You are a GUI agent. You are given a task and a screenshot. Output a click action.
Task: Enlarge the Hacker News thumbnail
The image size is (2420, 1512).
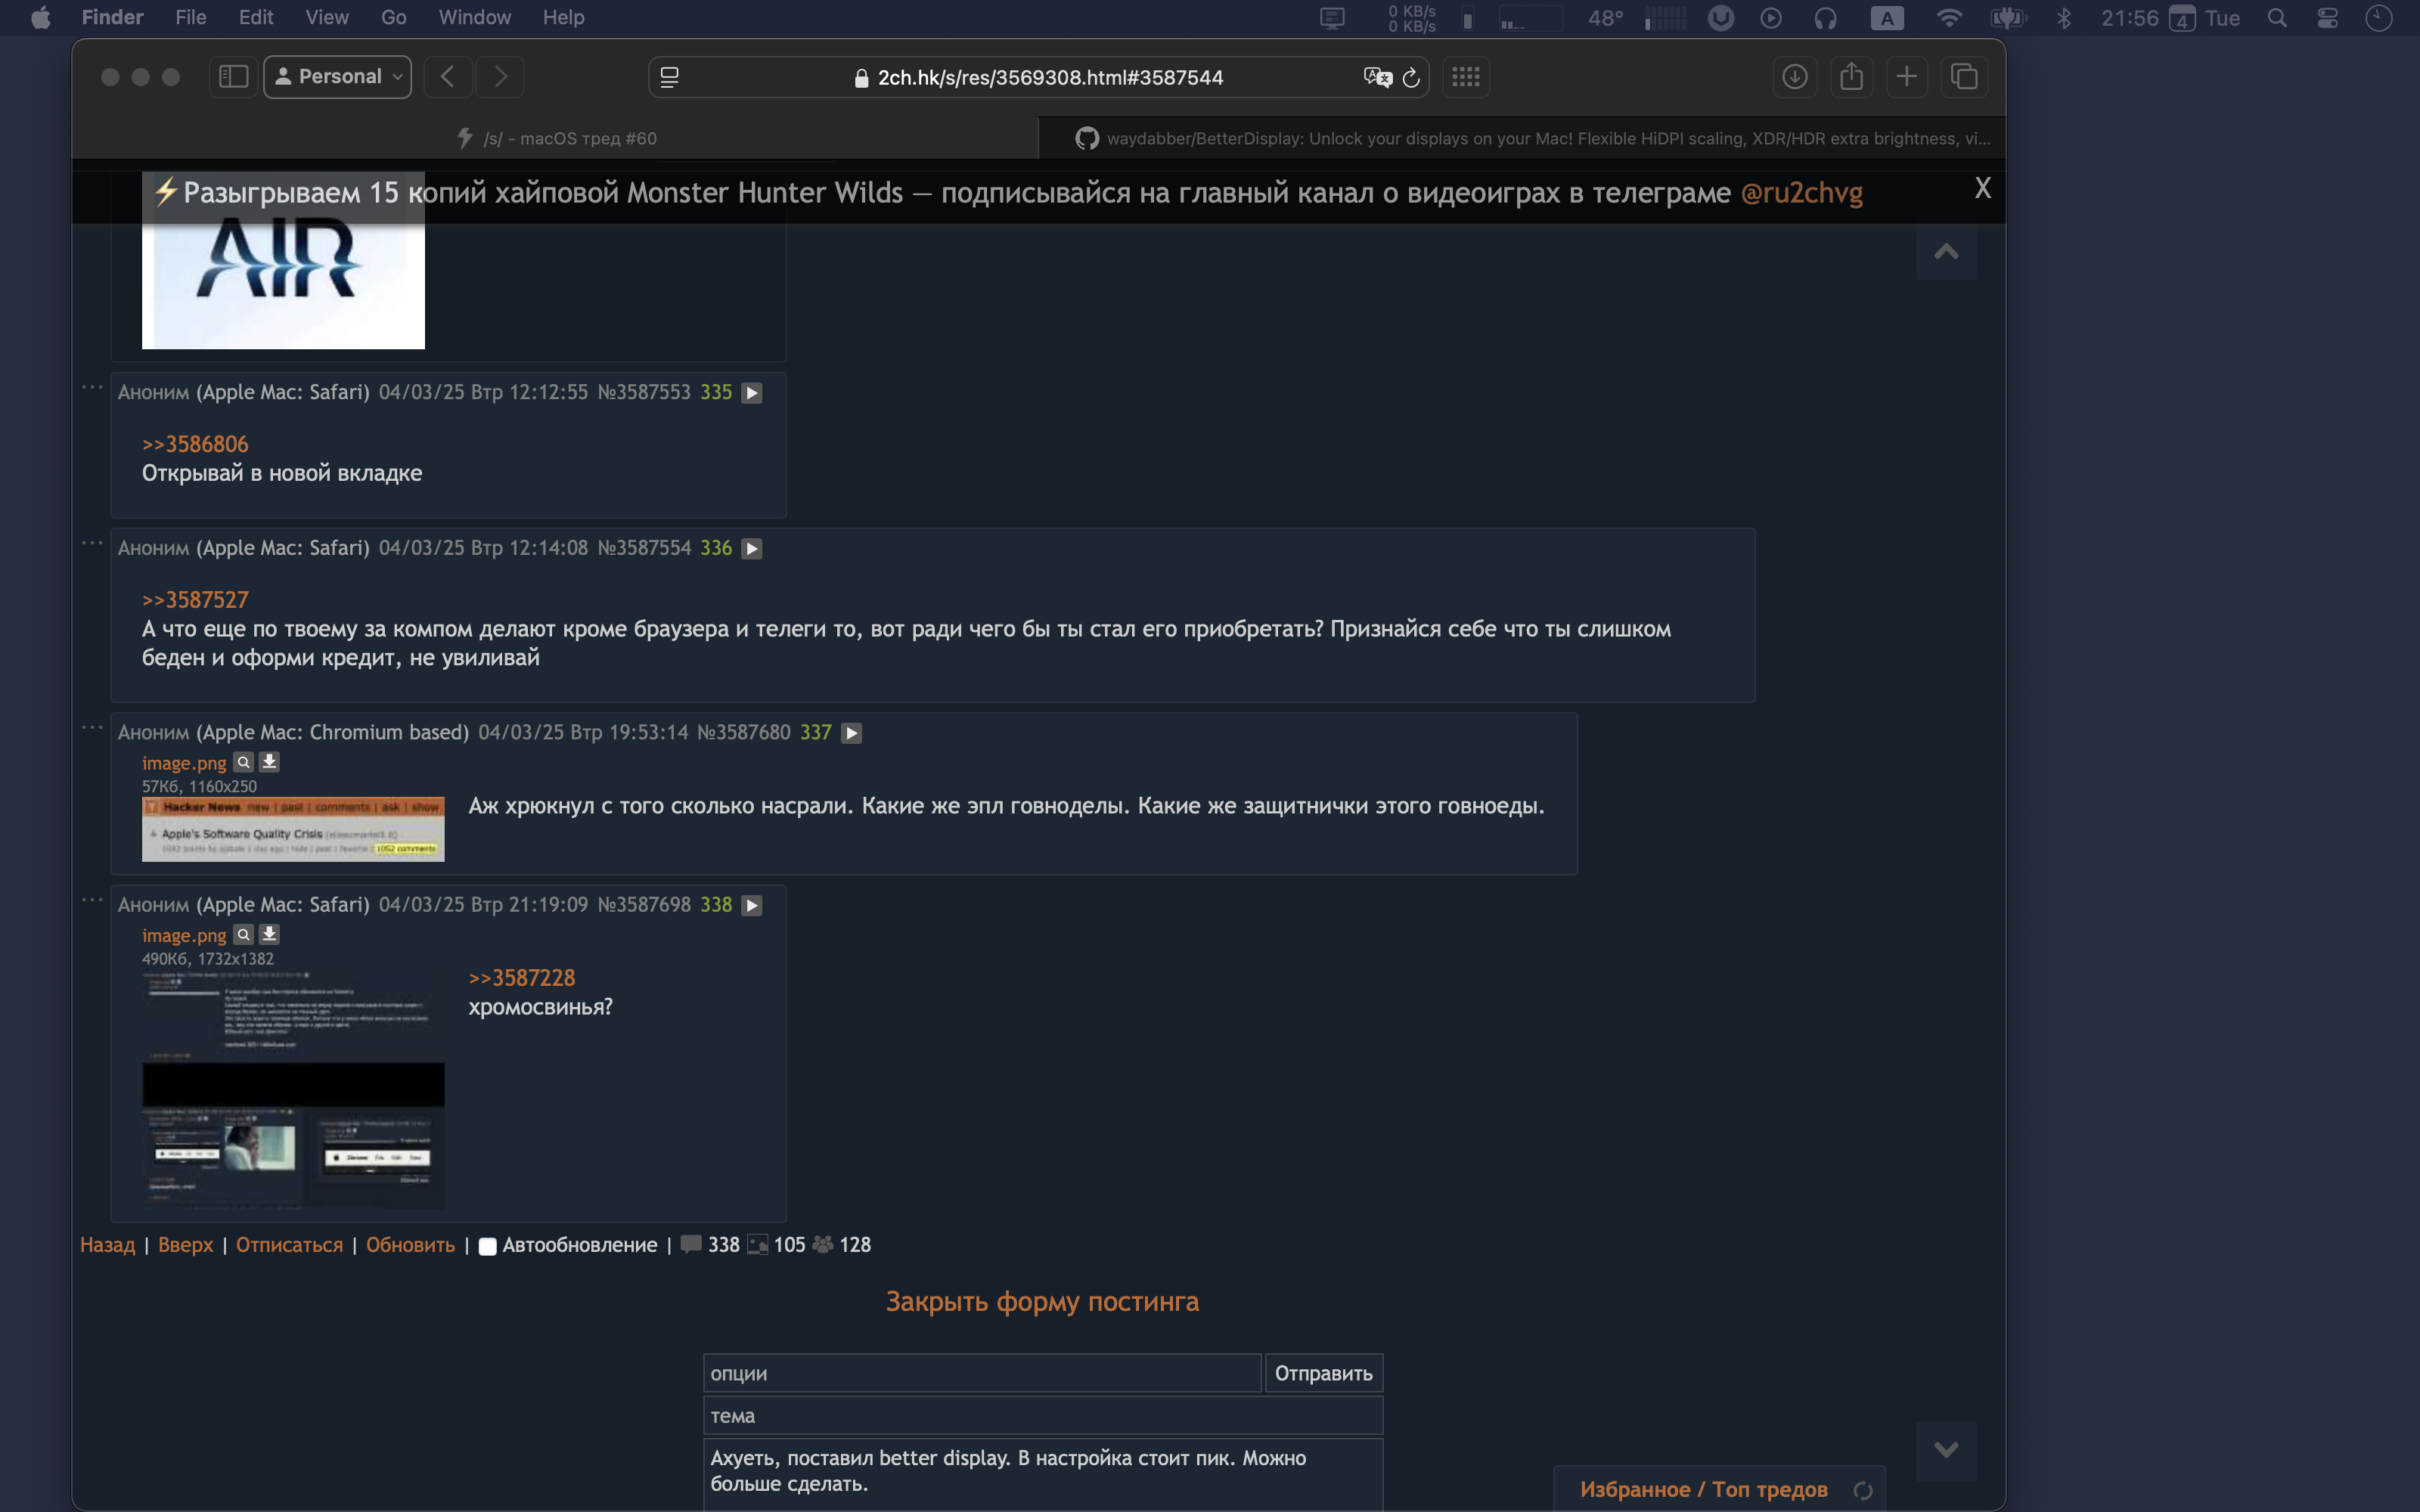point(293,828)
